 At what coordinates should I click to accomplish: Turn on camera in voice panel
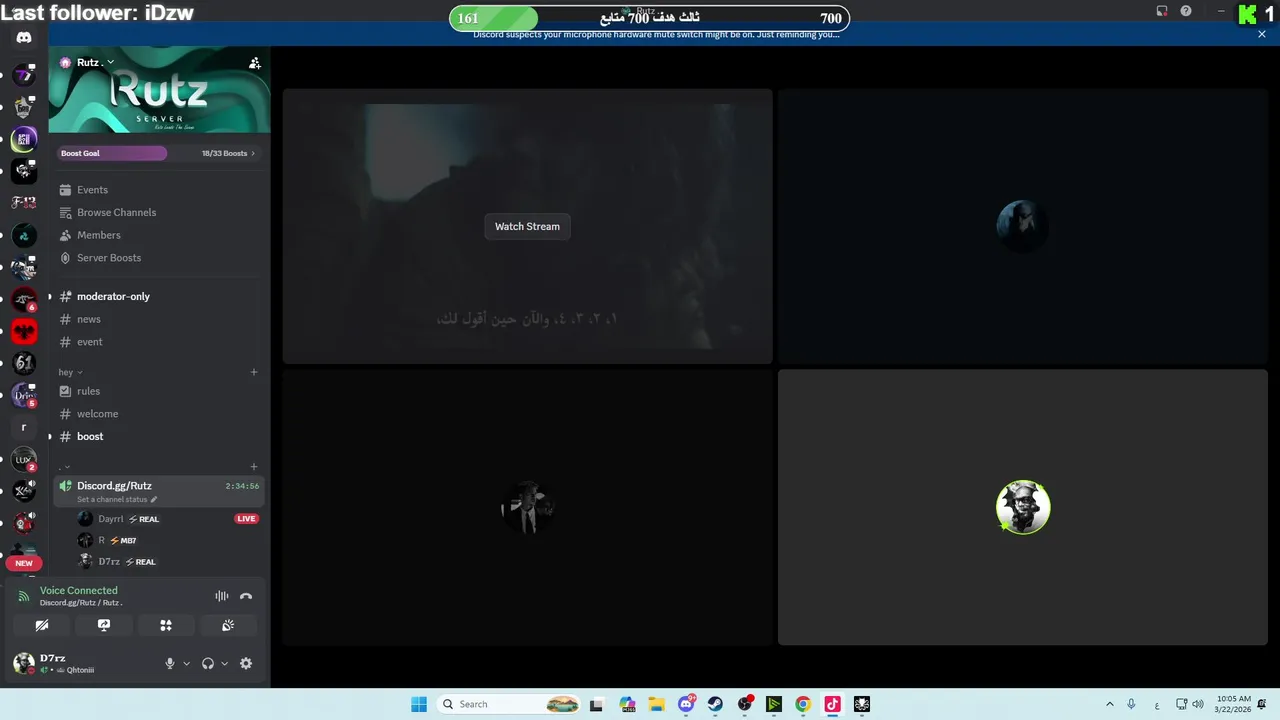point(42,625)
